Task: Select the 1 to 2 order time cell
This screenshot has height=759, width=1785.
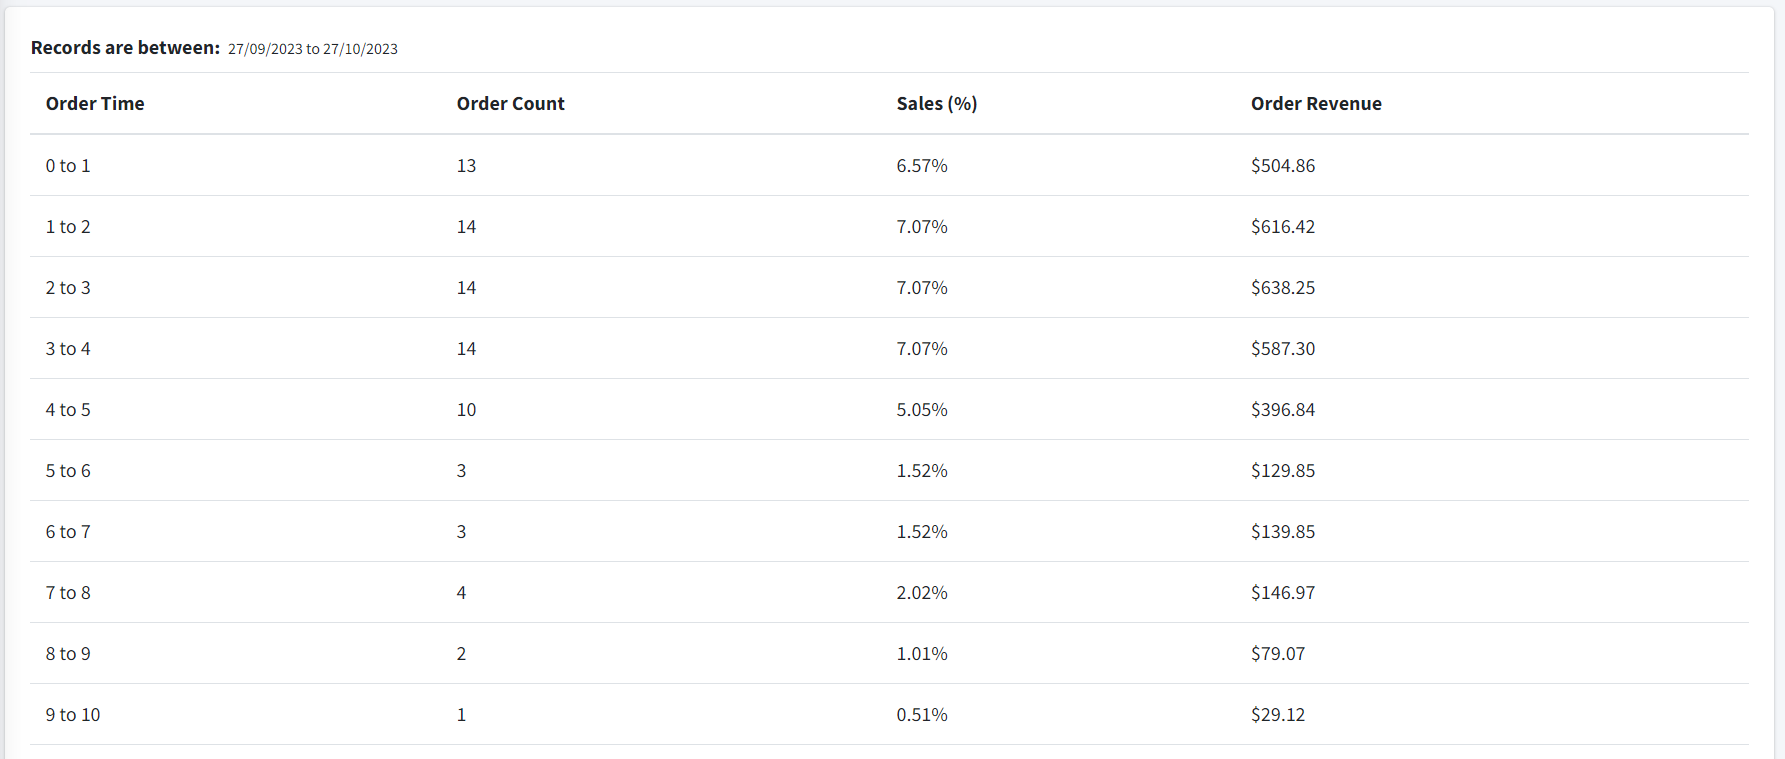Action: coord(68,227)
